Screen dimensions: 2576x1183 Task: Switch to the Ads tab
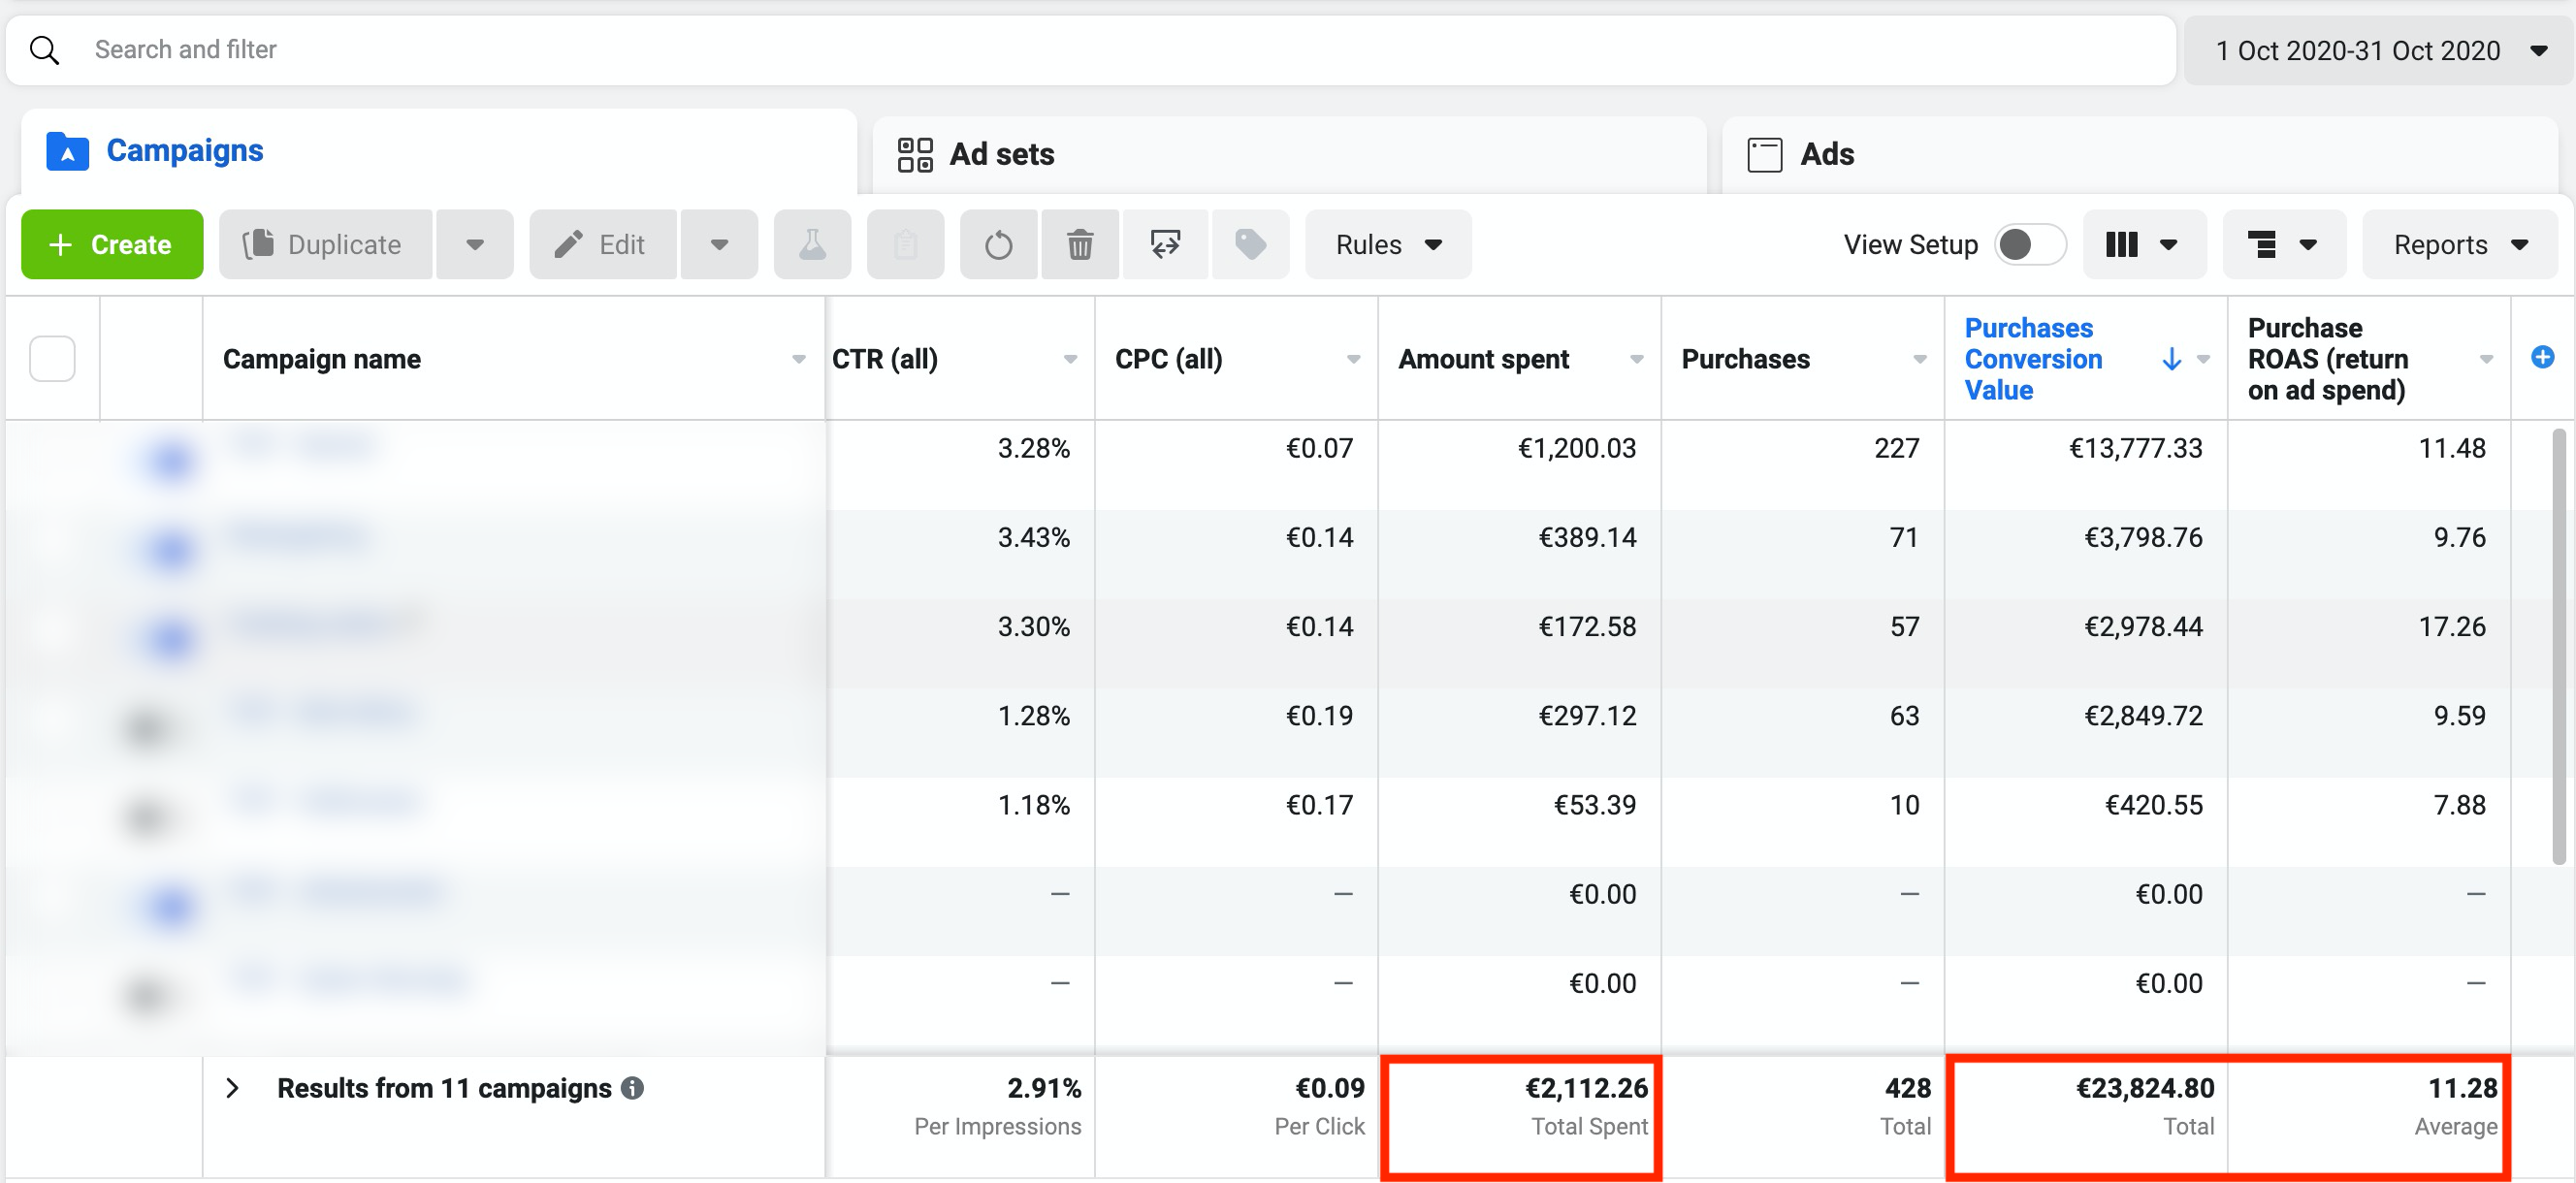1826,155
